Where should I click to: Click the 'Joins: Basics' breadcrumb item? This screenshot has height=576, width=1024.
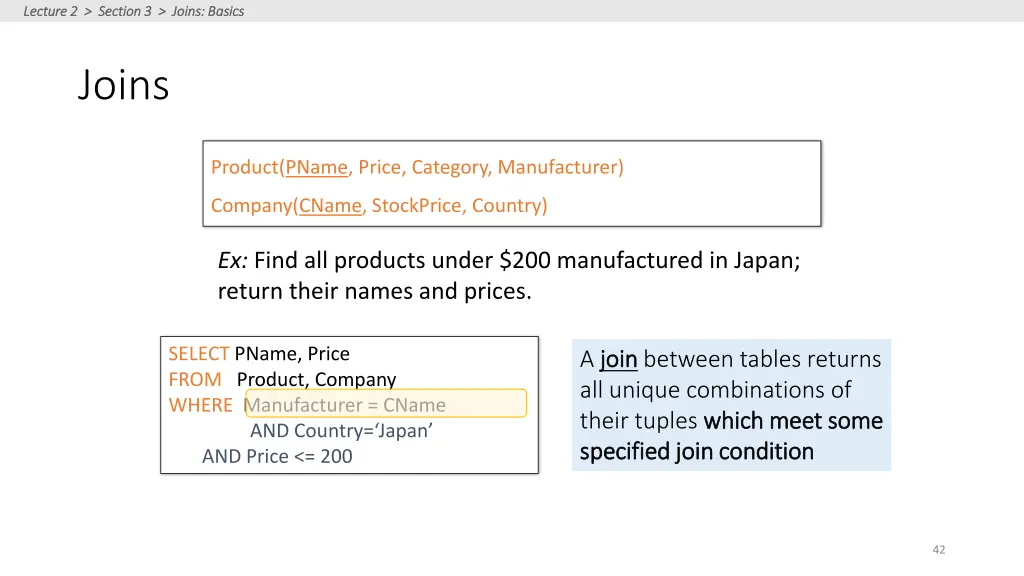click(x=208, y=11)
